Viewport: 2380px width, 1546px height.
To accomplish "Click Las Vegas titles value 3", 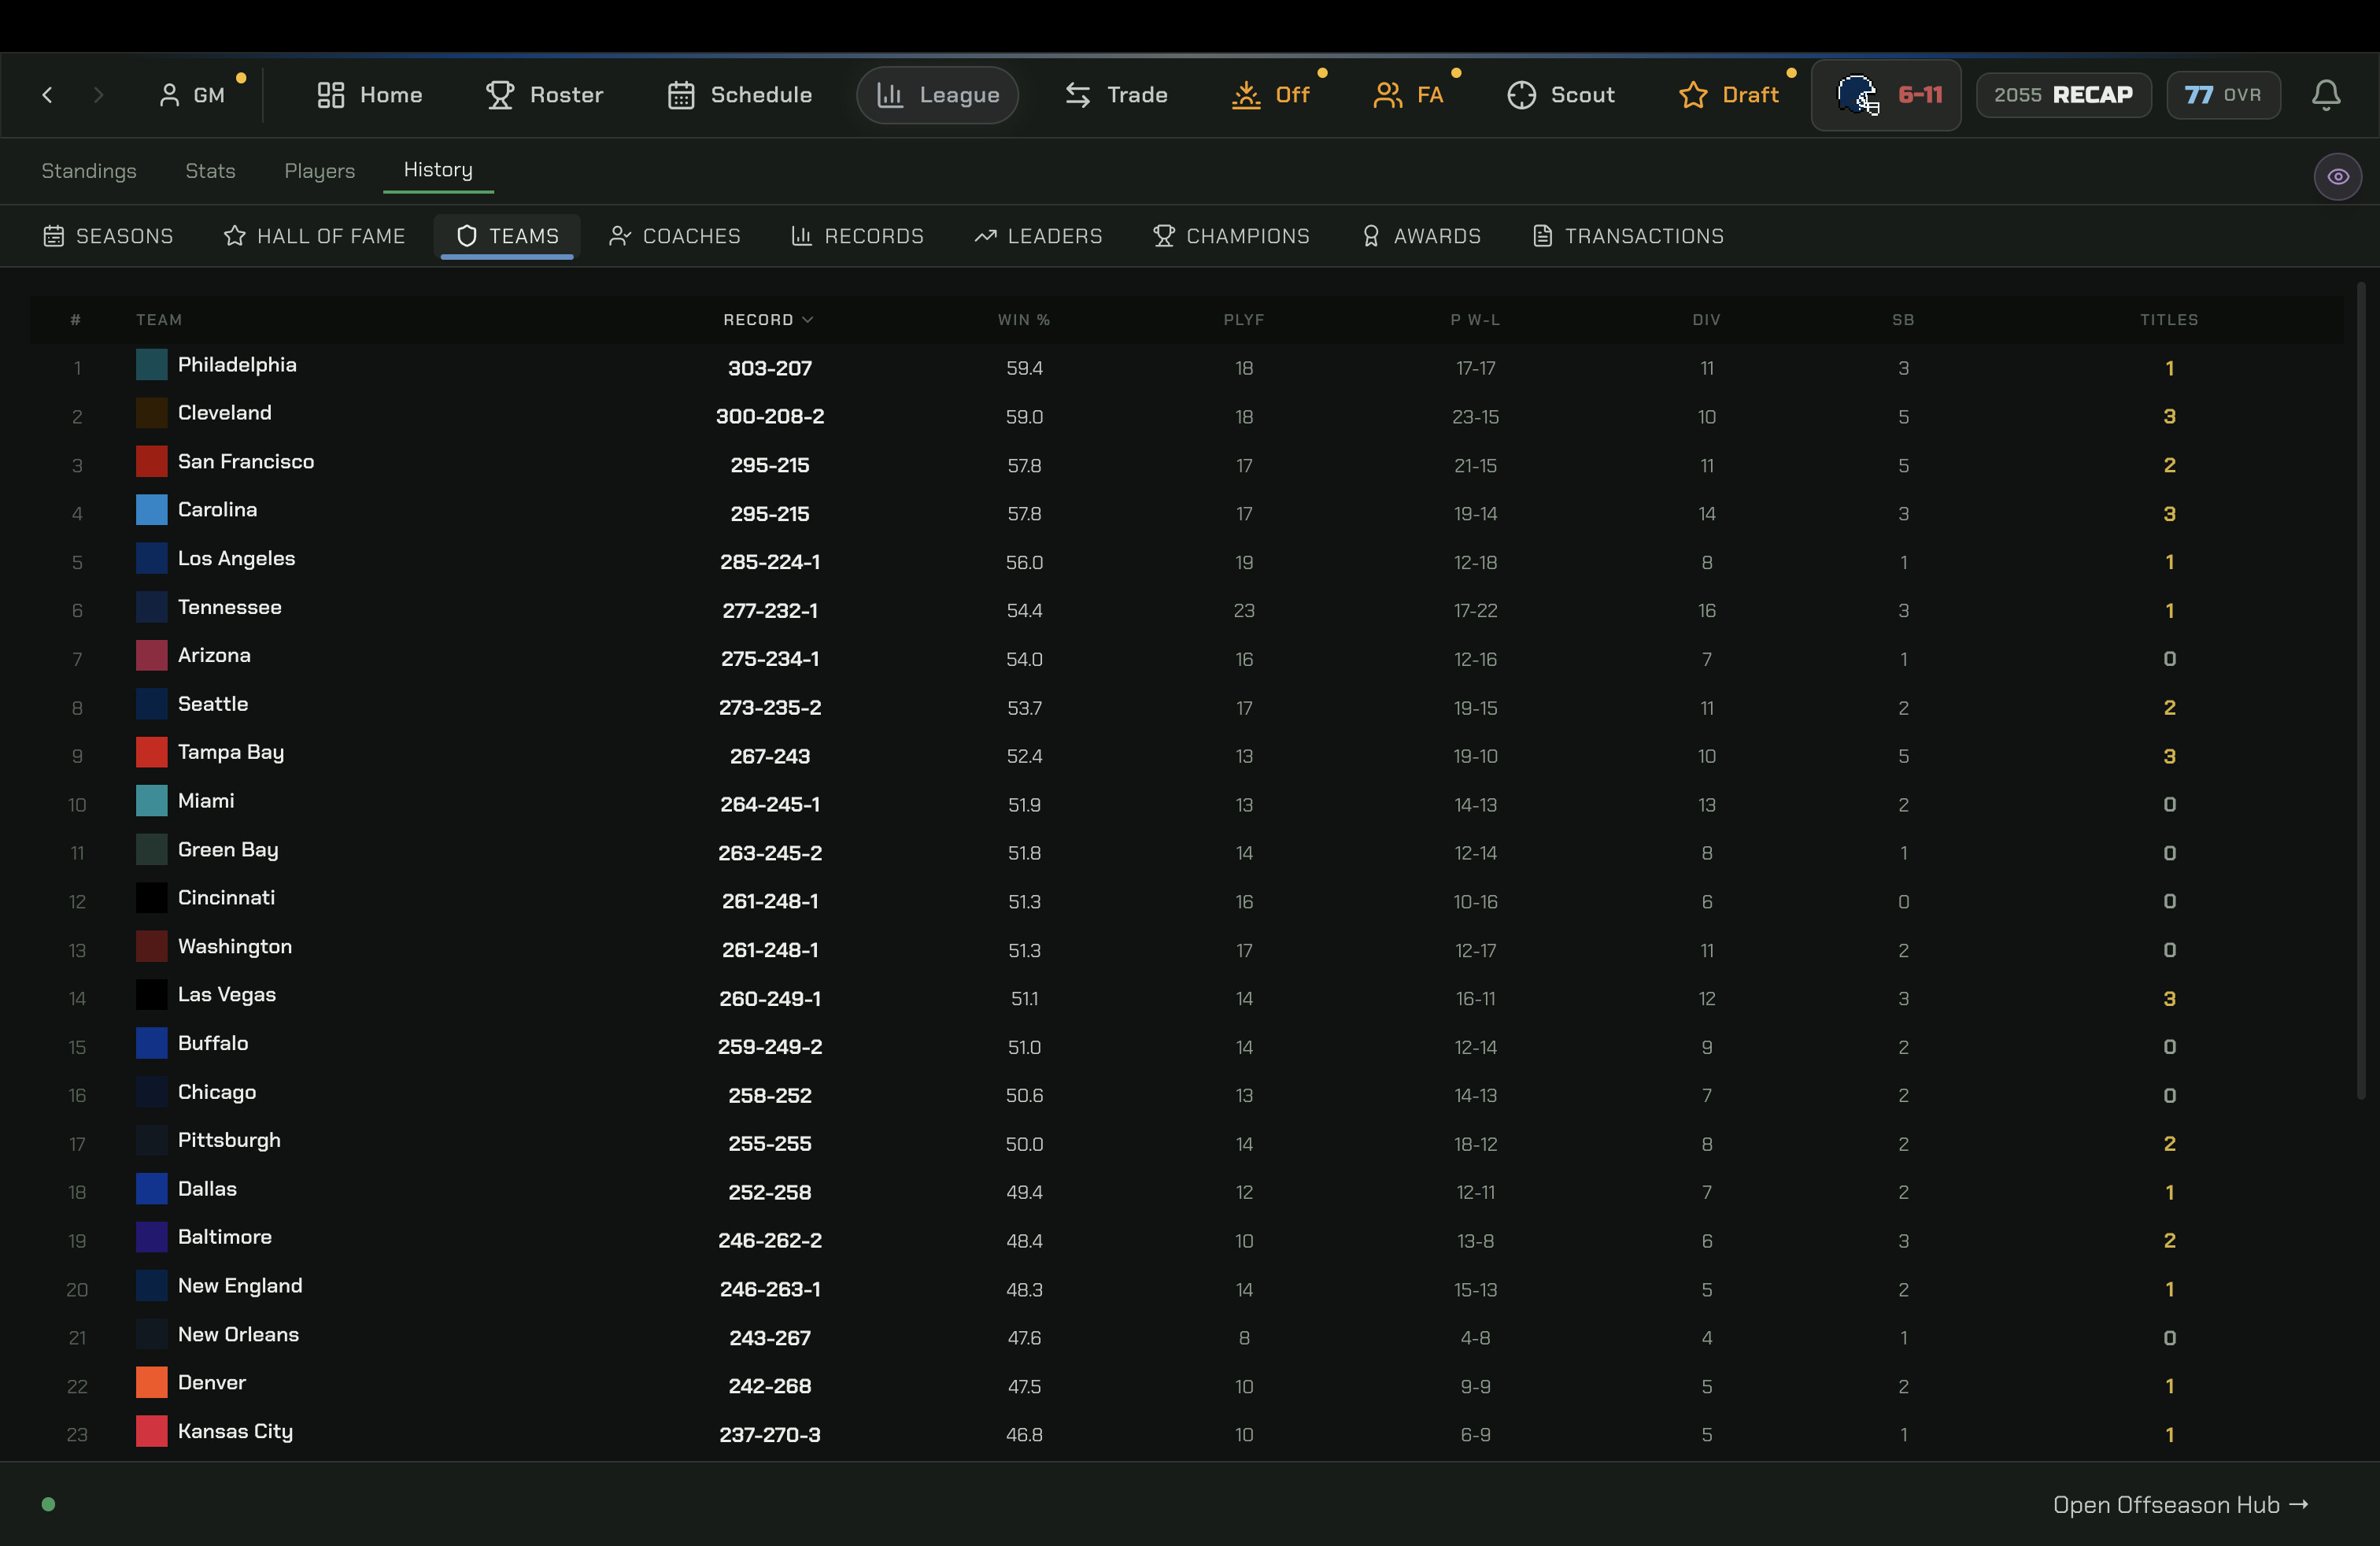I will [x=2169, y=999].
